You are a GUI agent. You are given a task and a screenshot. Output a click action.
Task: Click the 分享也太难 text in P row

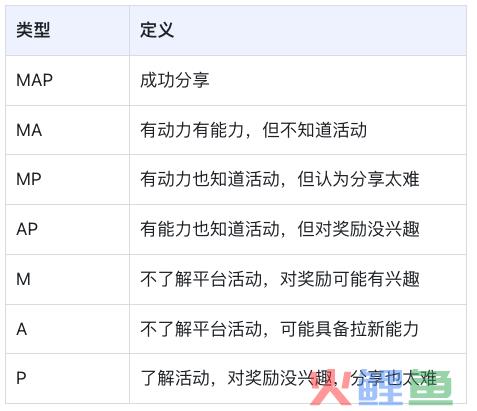[x=393, y=378]
